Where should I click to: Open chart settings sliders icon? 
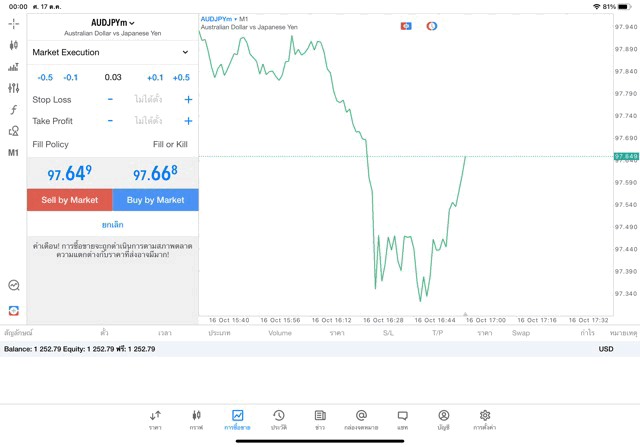(14, 88)
